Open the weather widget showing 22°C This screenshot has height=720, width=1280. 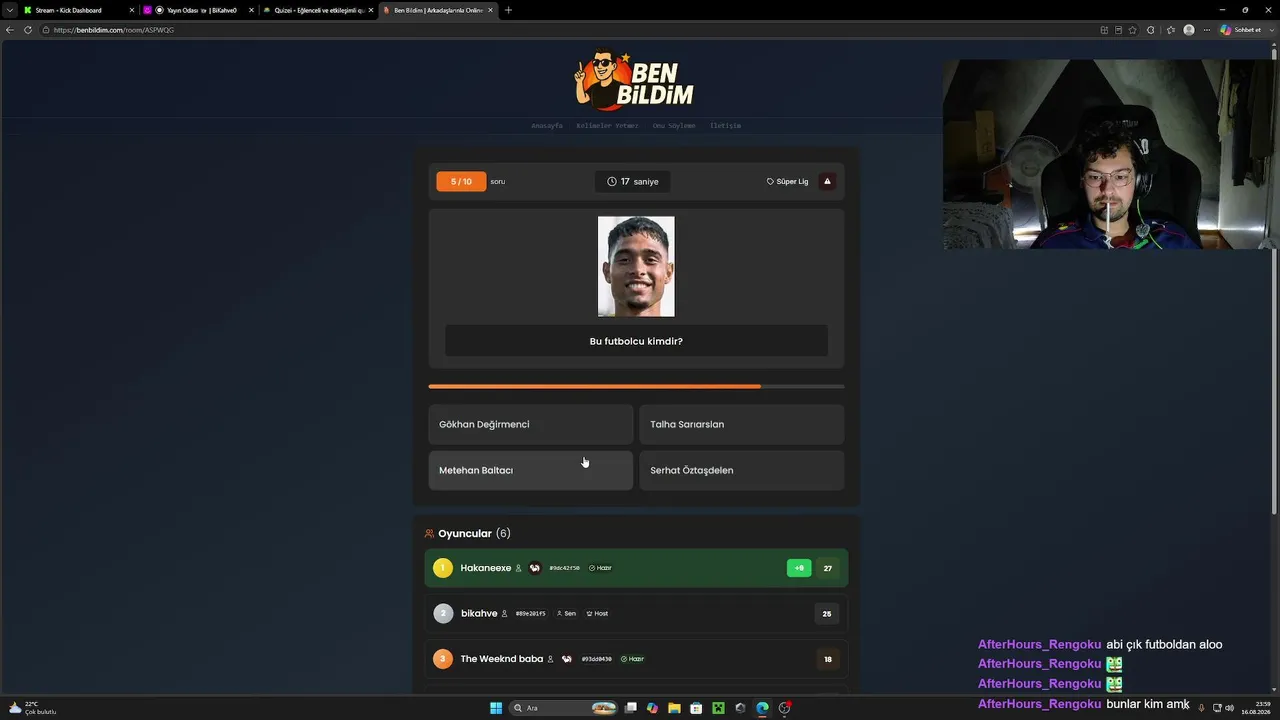pyautogui.click(x=32, y=708)
